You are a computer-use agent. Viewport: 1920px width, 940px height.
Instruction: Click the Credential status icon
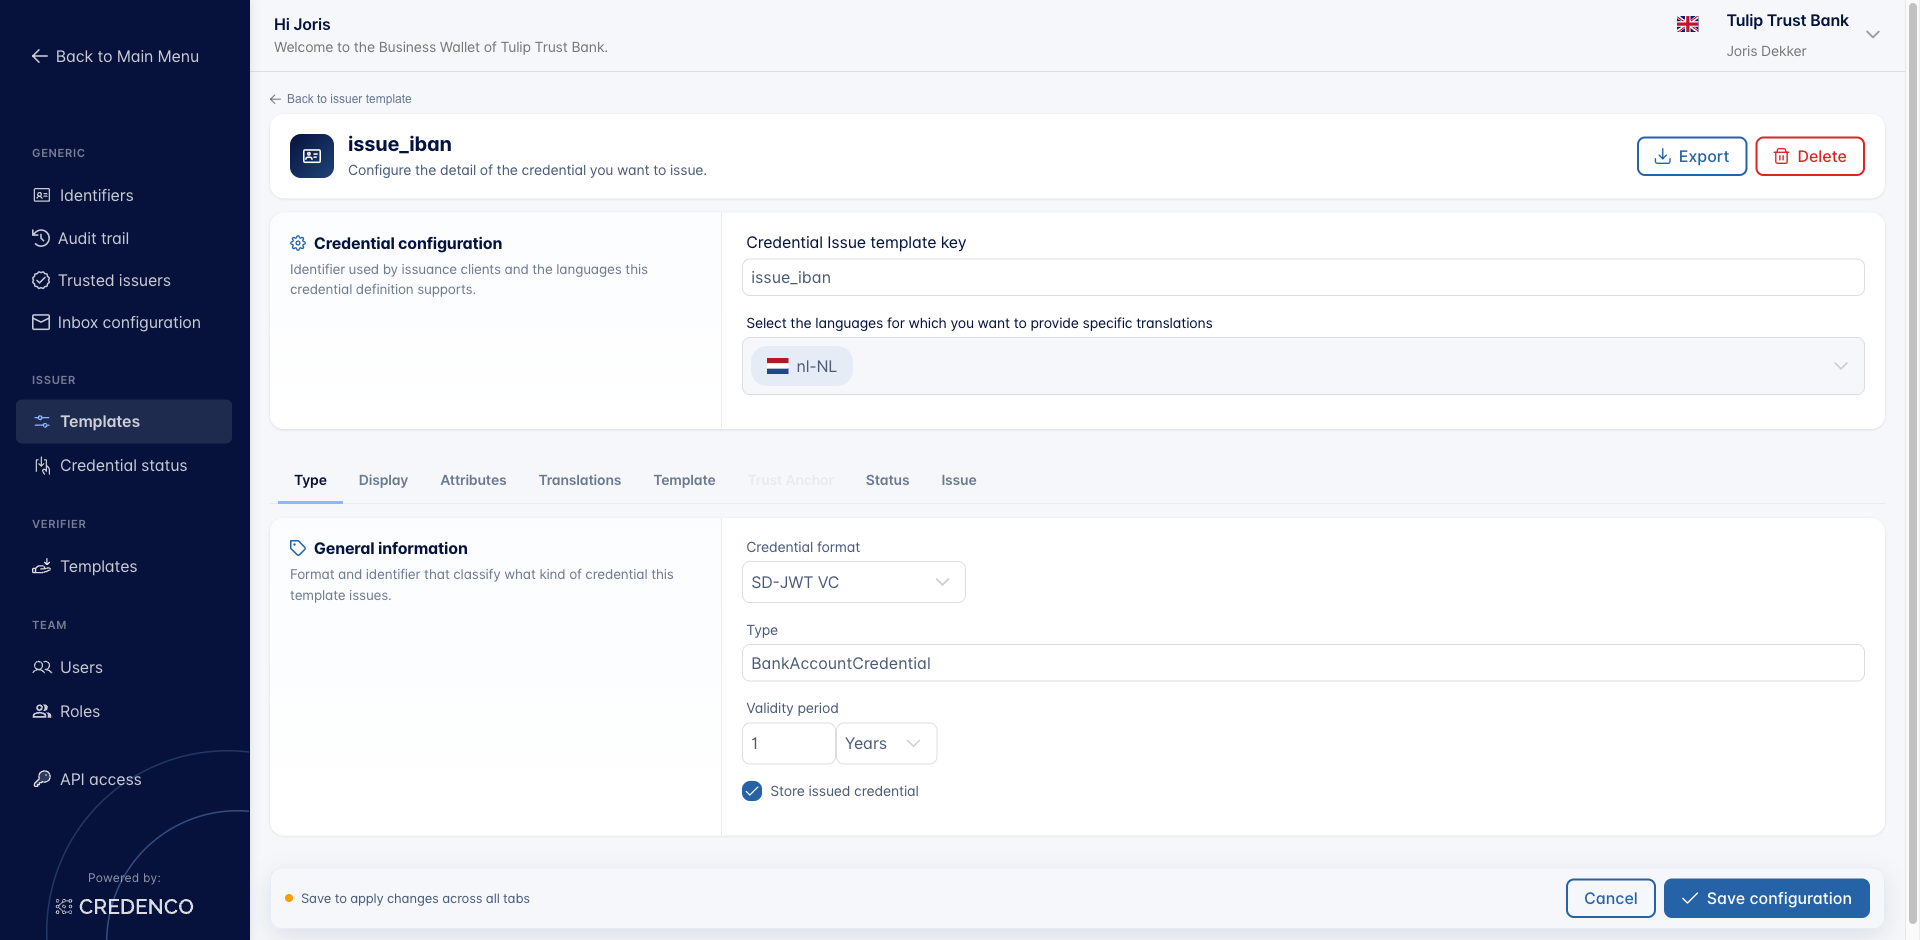[42, 466]
